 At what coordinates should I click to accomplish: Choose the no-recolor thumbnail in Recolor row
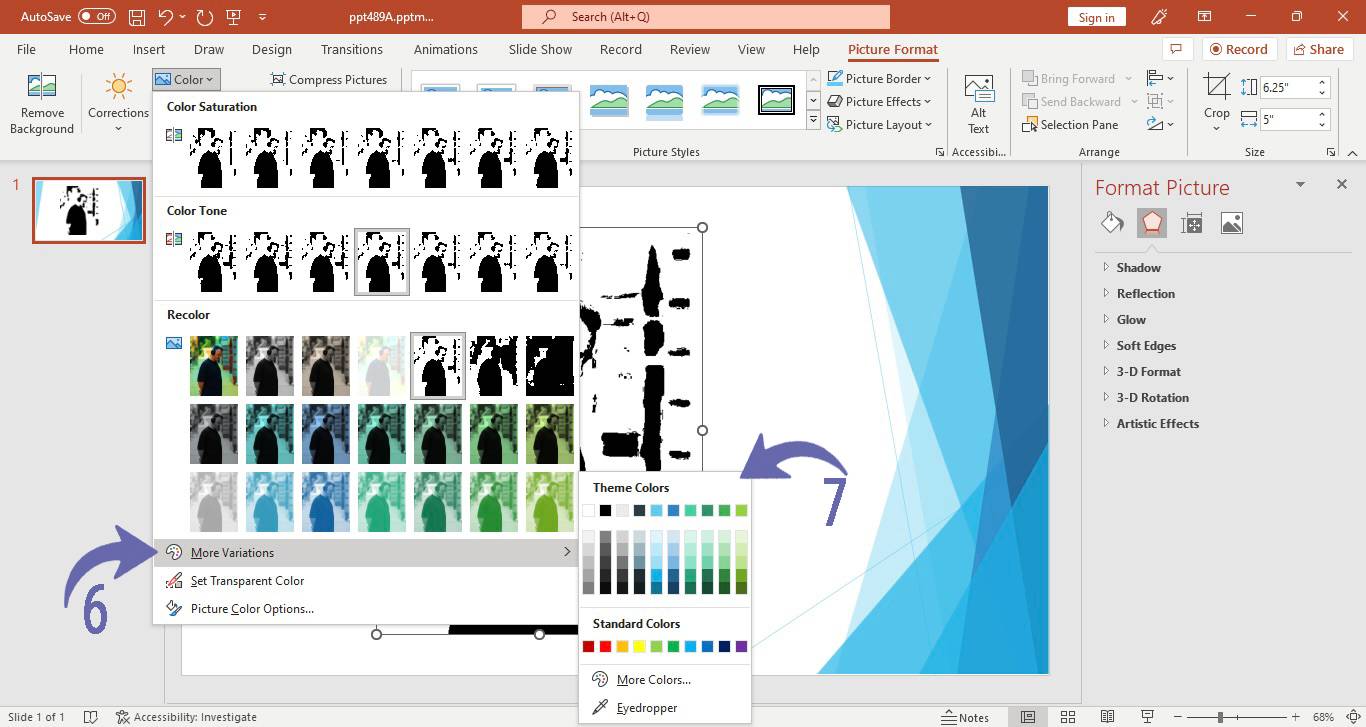pyautogui.click(x=214, y=366)
